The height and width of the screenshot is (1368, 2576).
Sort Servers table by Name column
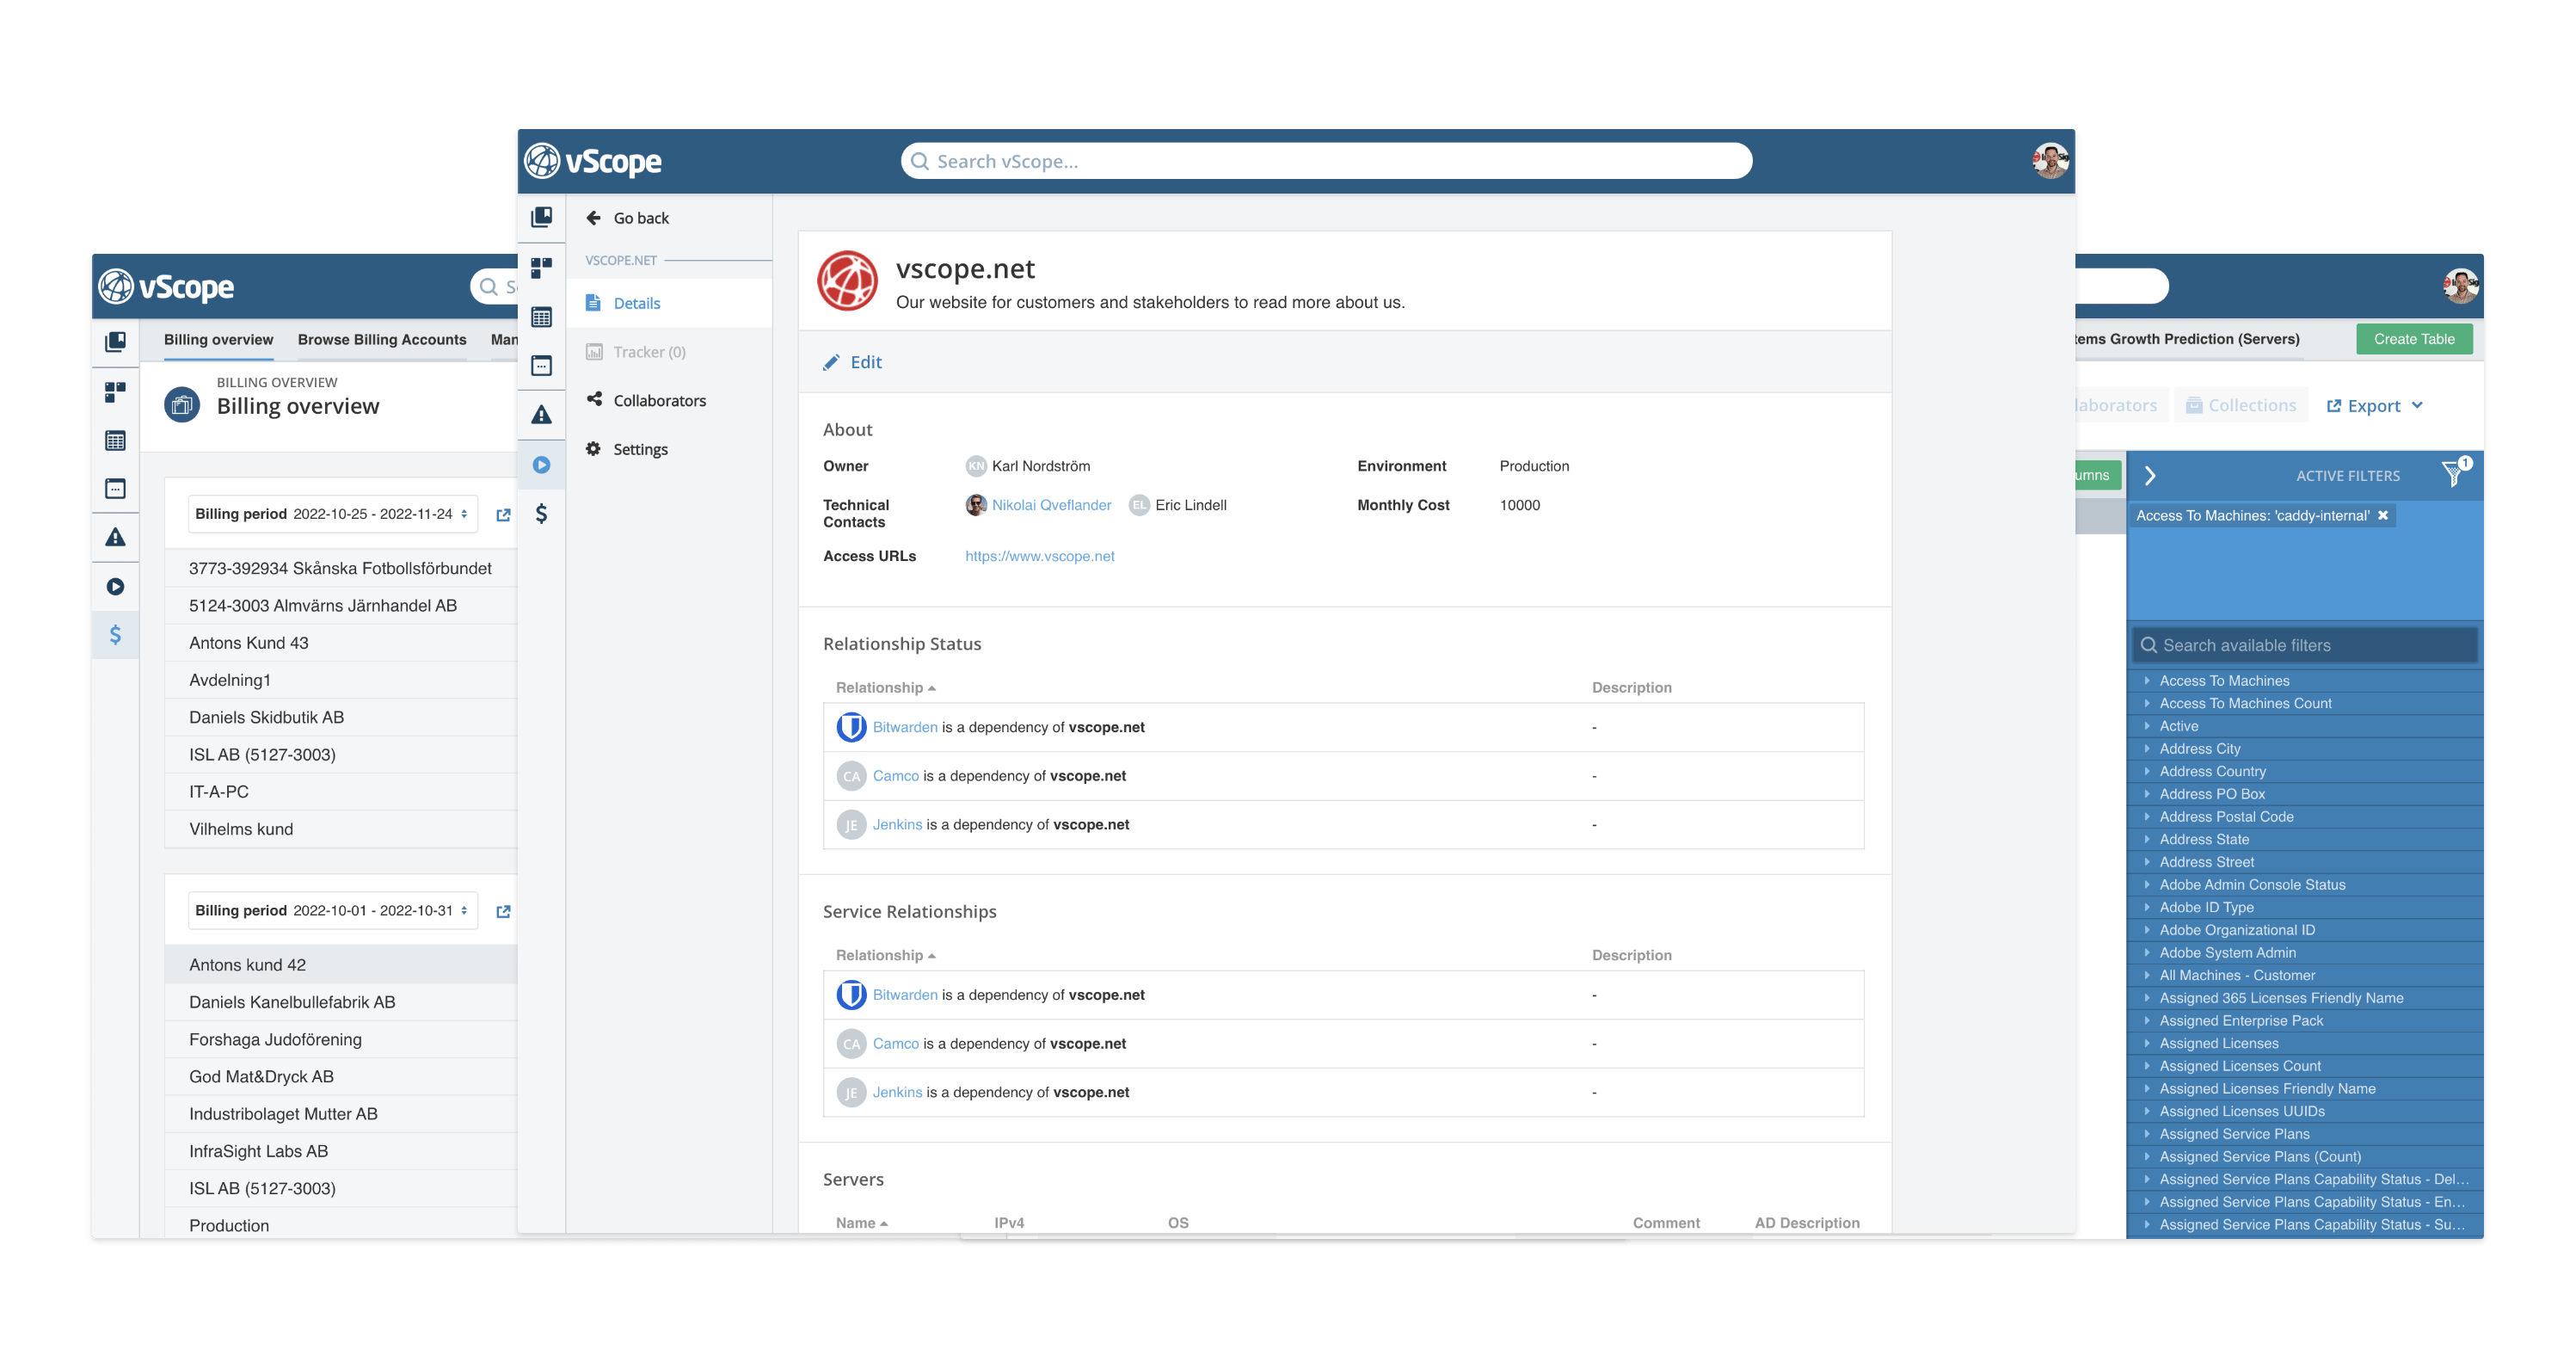(861, 1223)
